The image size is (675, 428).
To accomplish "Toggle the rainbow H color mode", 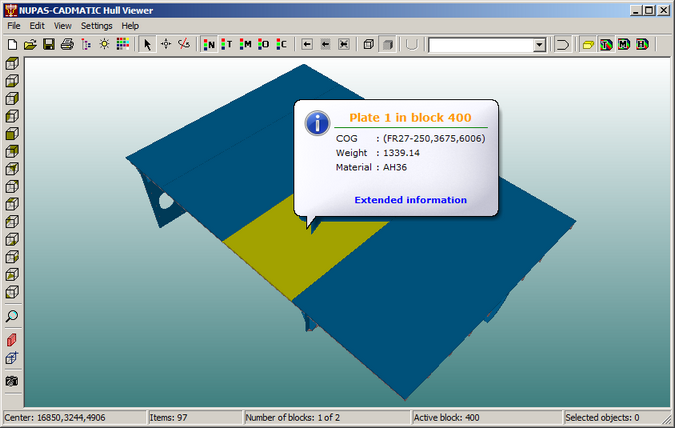I will (x=642, y=44).
